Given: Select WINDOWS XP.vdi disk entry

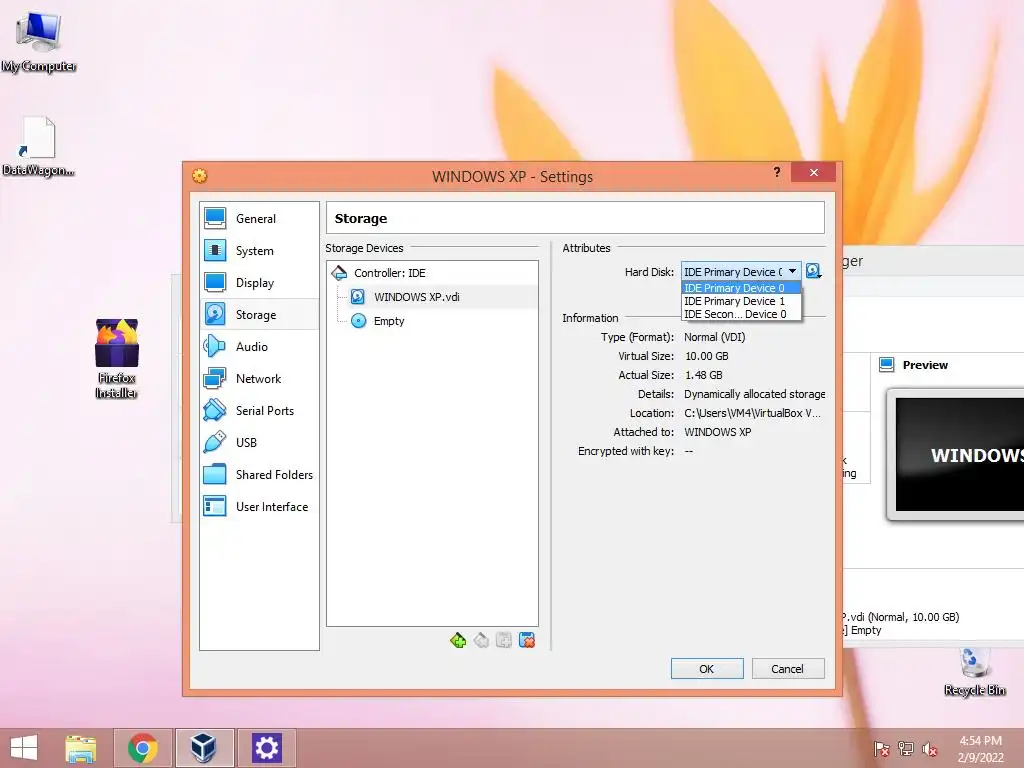Looking at the screenshot, I should coord(432,297).
